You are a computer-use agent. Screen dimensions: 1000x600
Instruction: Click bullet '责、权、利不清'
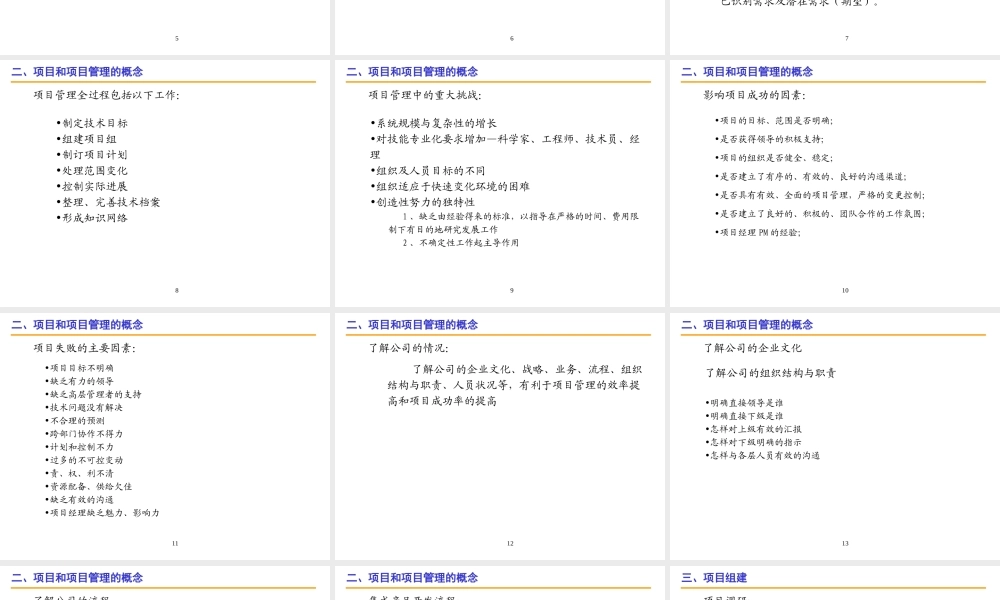80,473
